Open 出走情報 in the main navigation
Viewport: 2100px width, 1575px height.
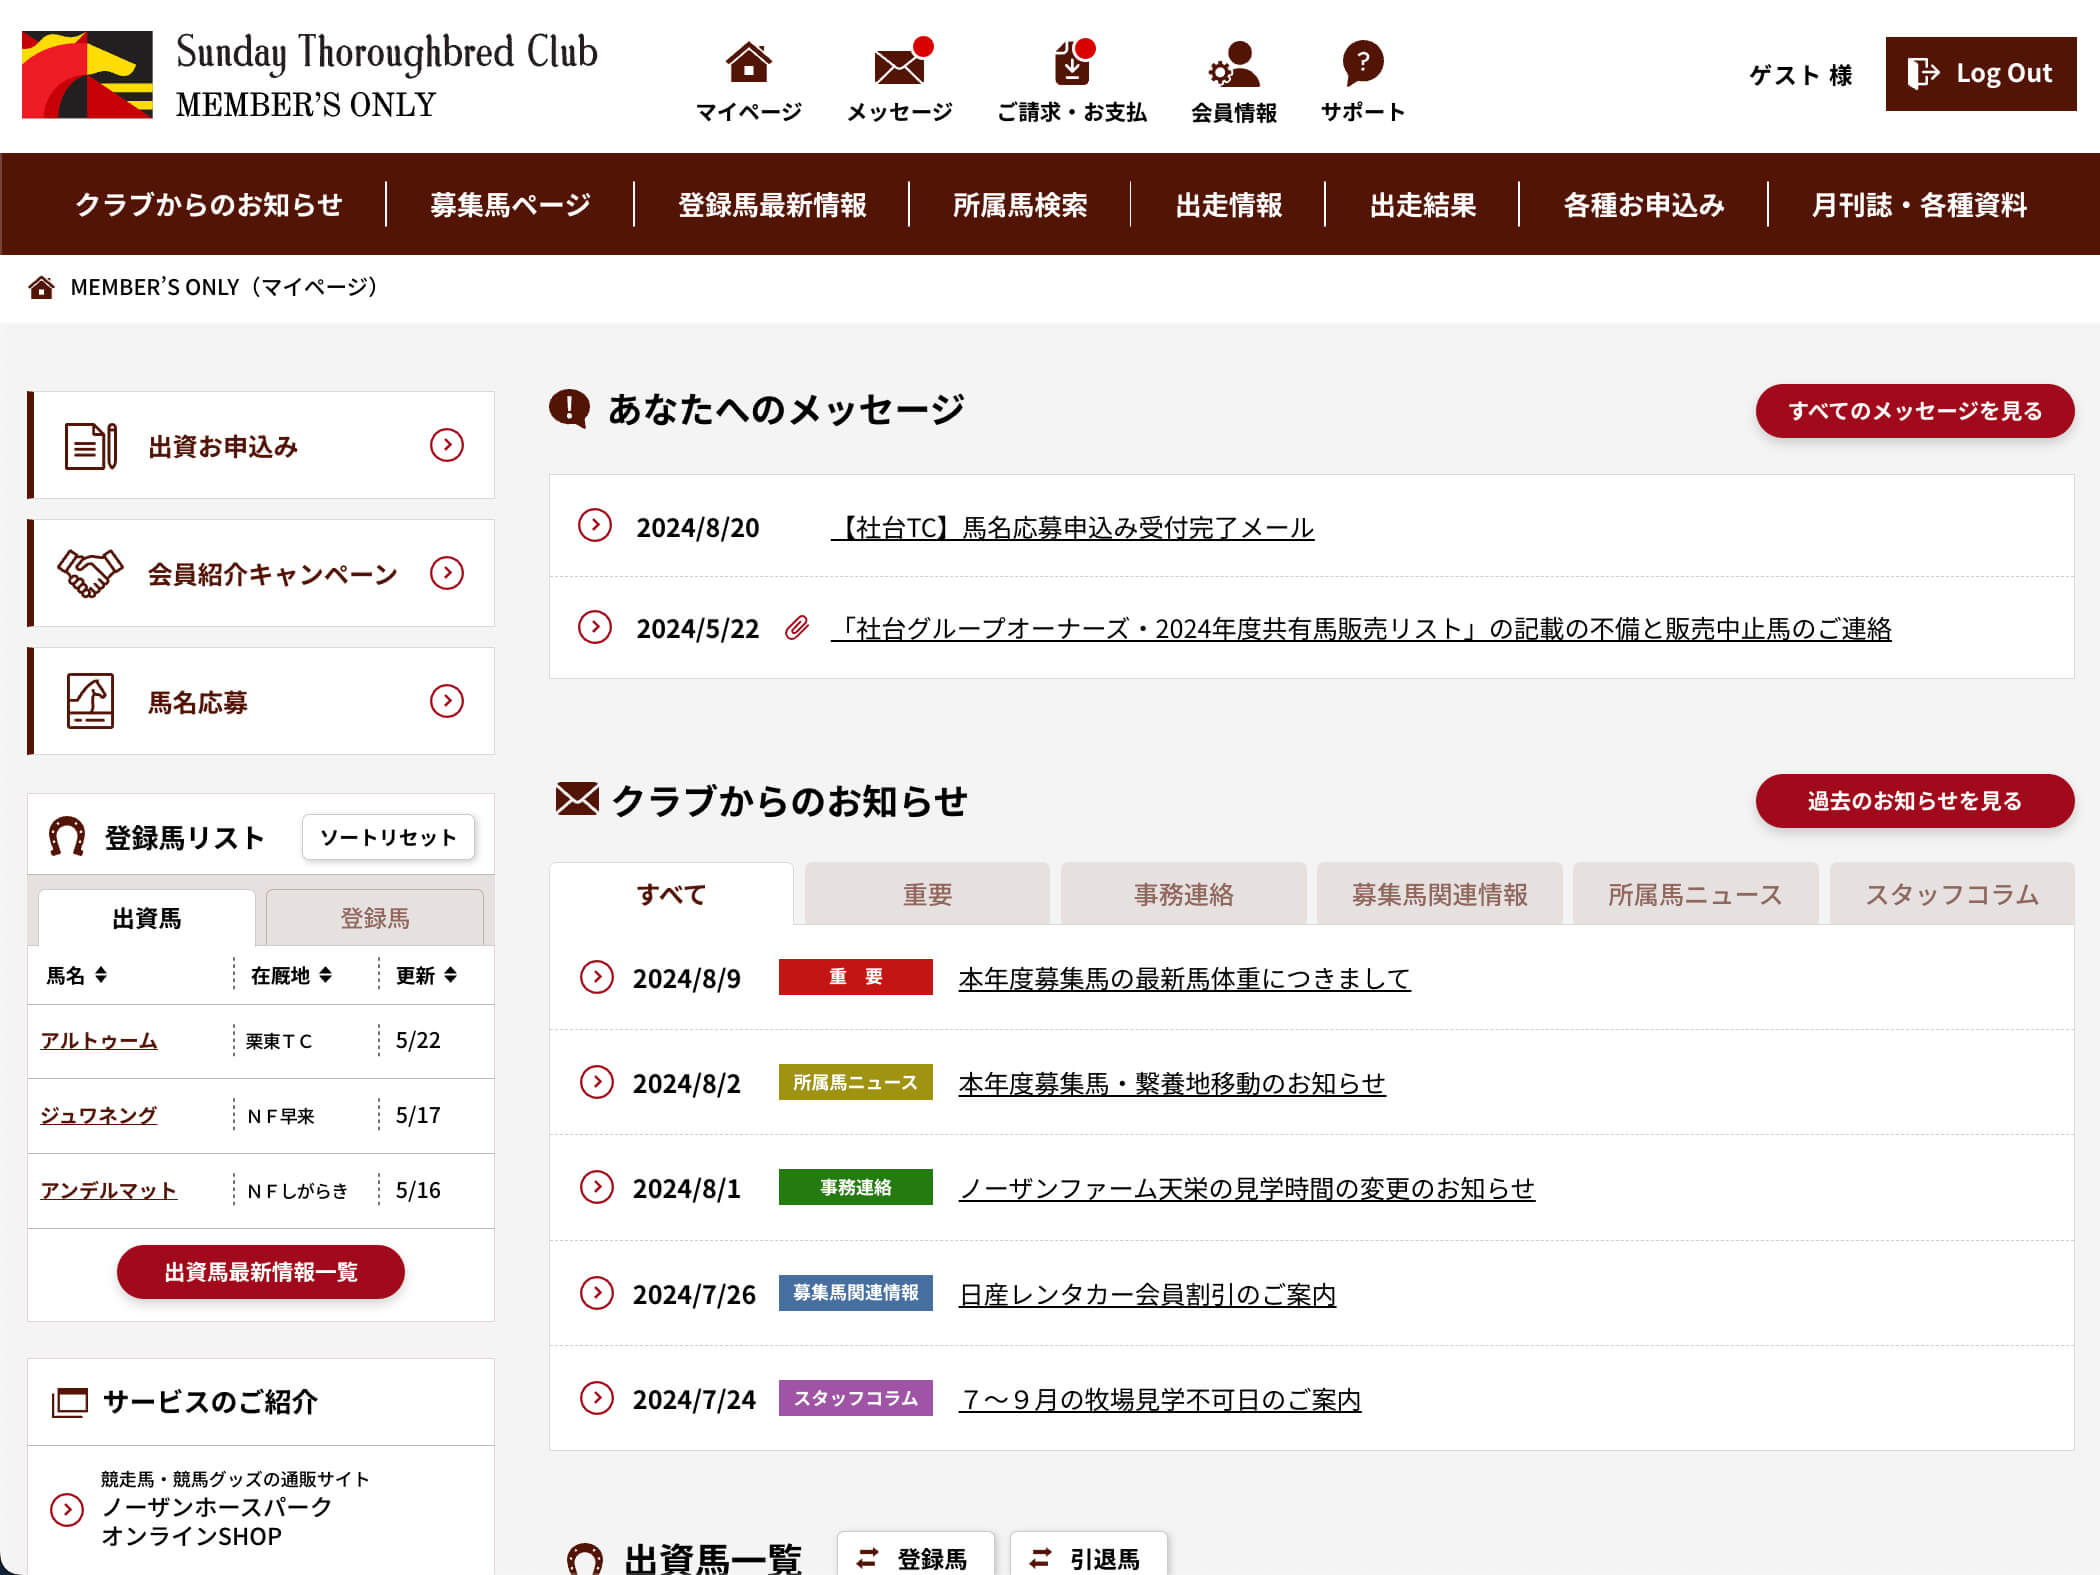point(1228,205)
